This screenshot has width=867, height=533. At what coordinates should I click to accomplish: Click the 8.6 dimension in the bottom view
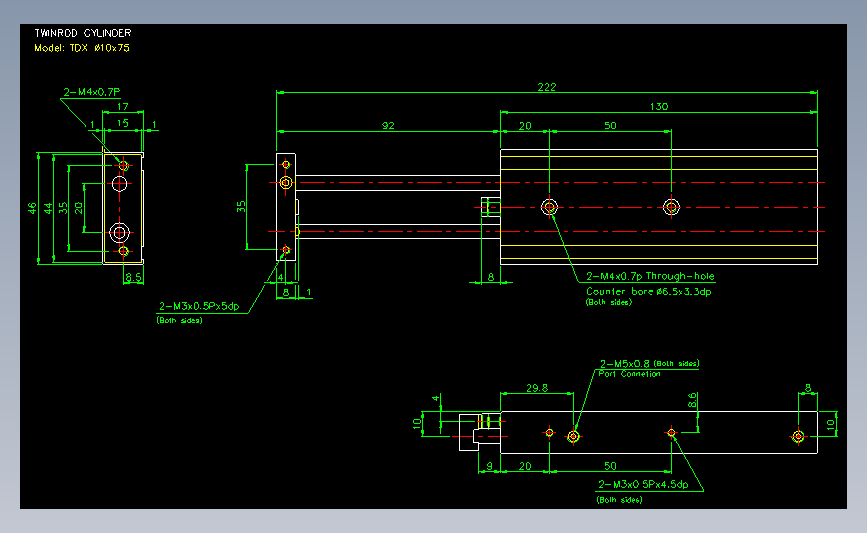click(692, 400)
